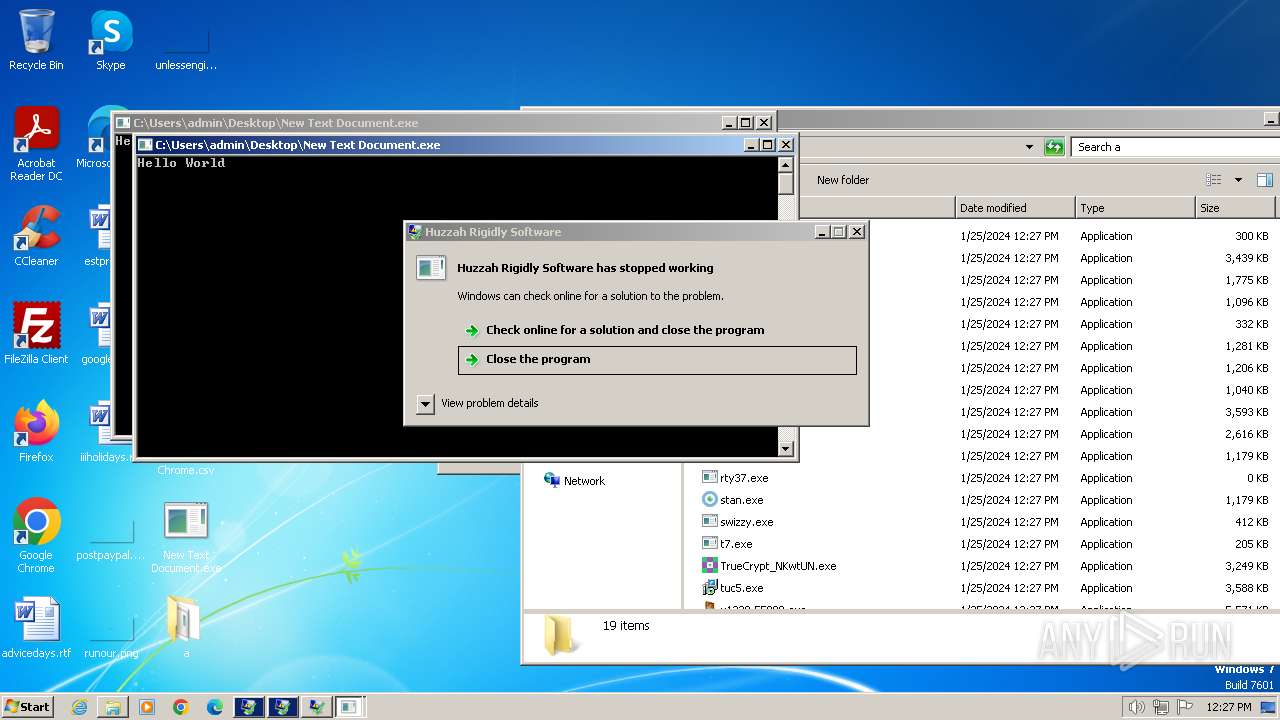The image size is (1280, 720).
Task: Toggle the Explorer preview pane icon
Action: (1265, 180)
